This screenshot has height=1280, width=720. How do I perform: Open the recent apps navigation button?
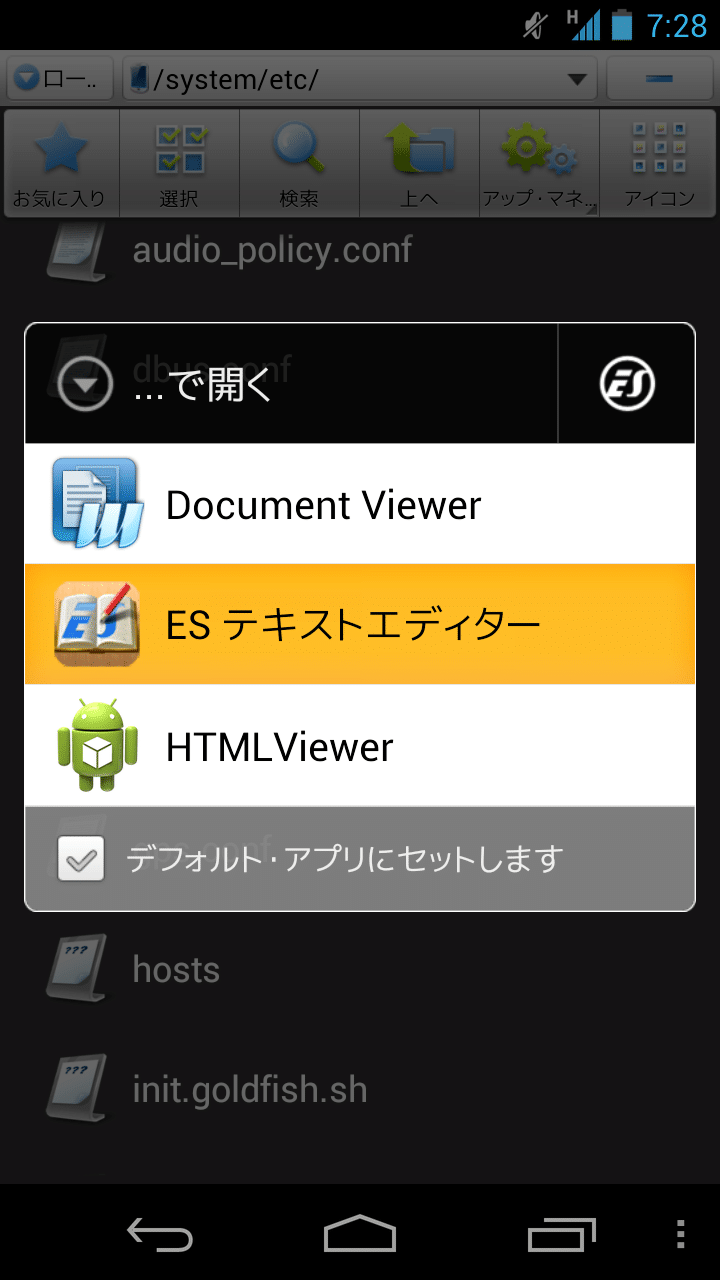click(x=561, y=1233)
